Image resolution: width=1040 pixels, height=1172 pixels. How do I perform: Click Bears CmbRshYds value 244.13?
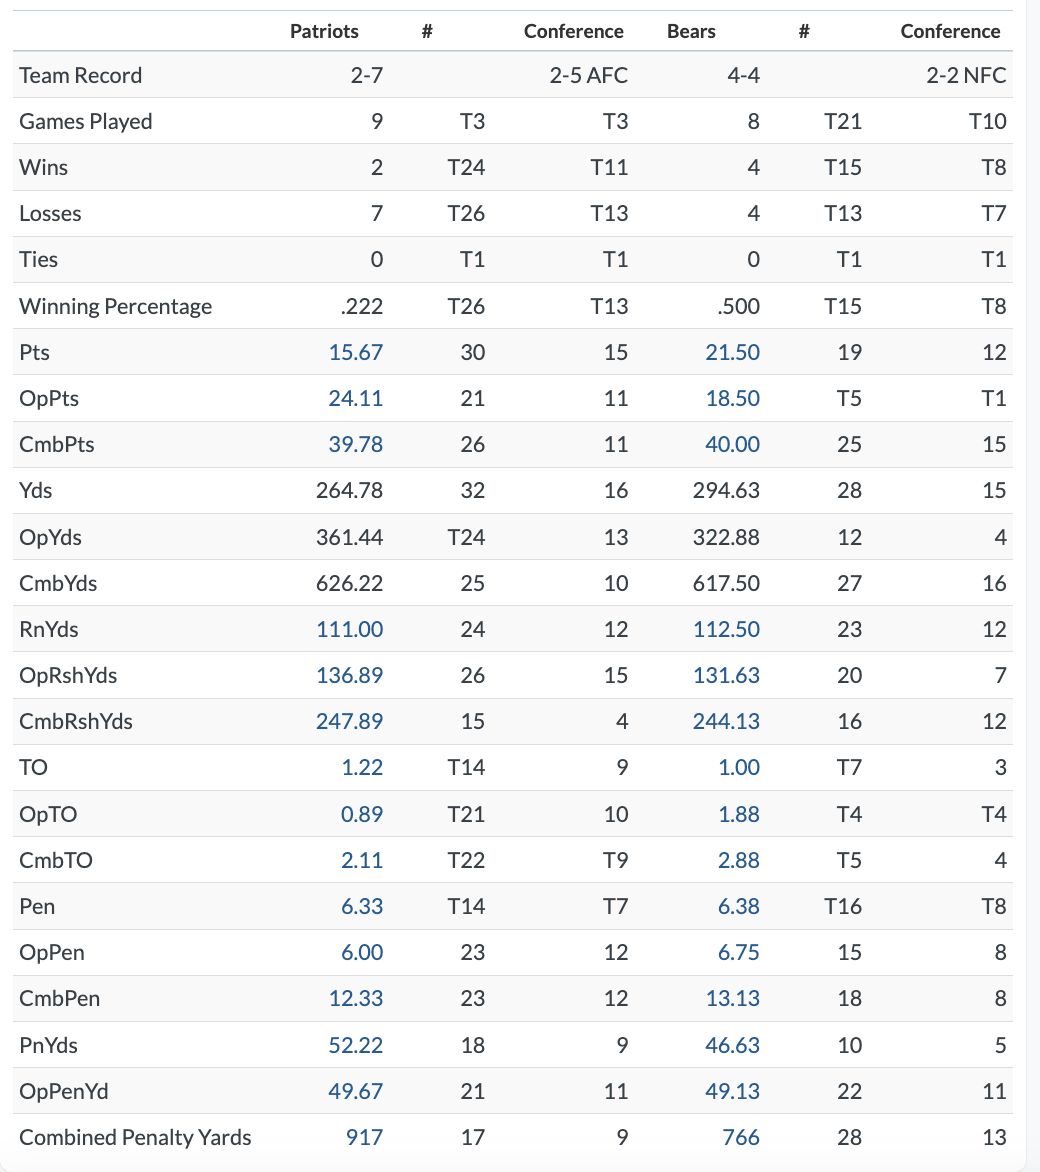point(726,721)
